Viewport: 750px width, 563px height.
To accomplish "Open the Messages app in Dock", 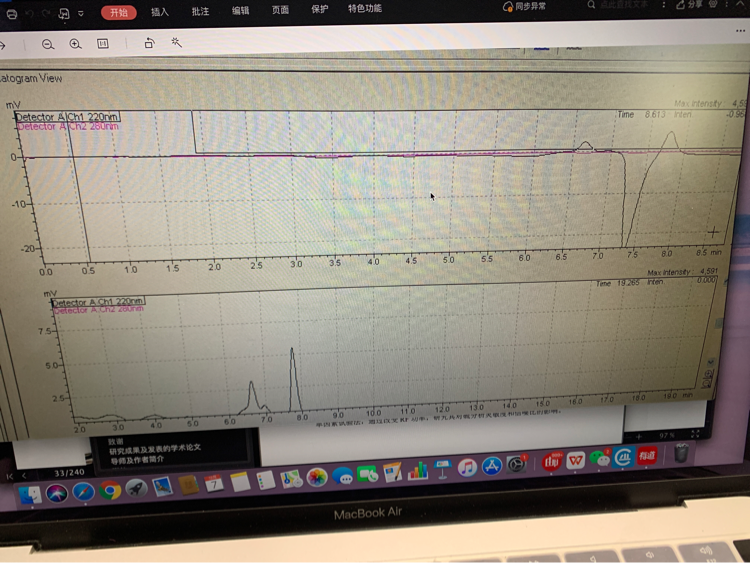I will (x=342, y=476).
